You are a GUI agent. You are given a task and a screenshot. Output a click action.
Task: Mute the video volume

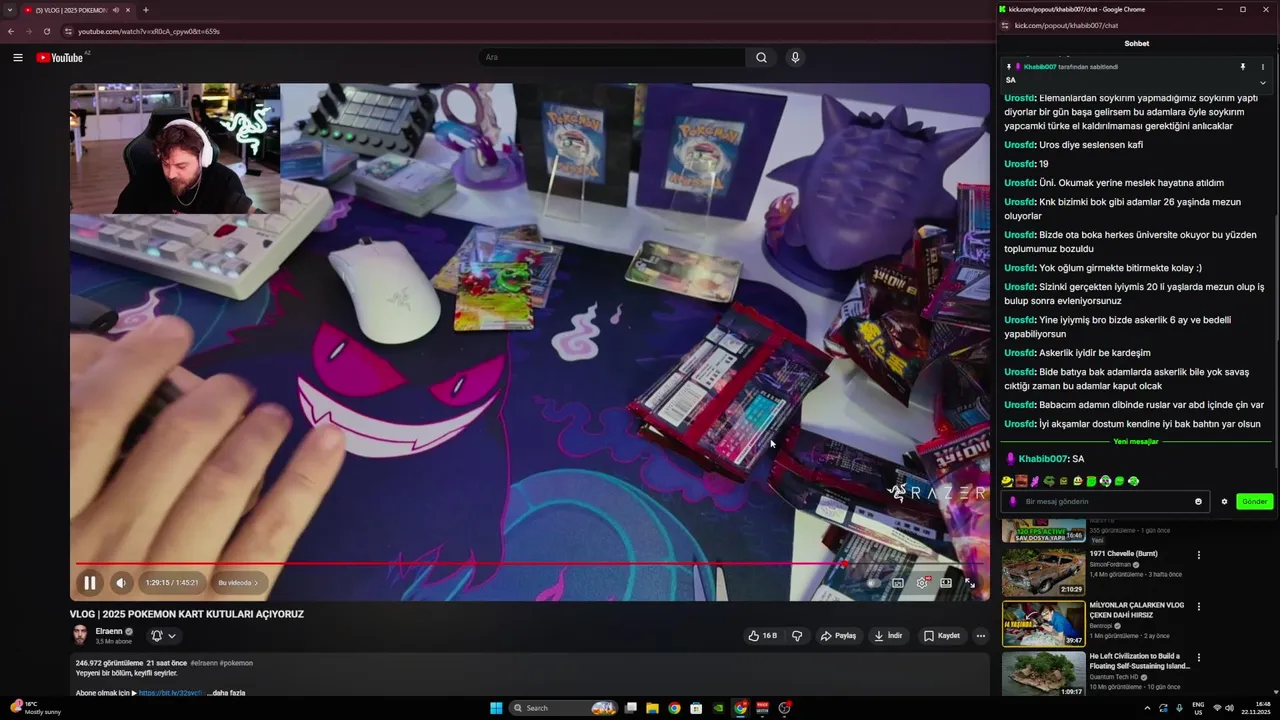(x=121, y=583)
